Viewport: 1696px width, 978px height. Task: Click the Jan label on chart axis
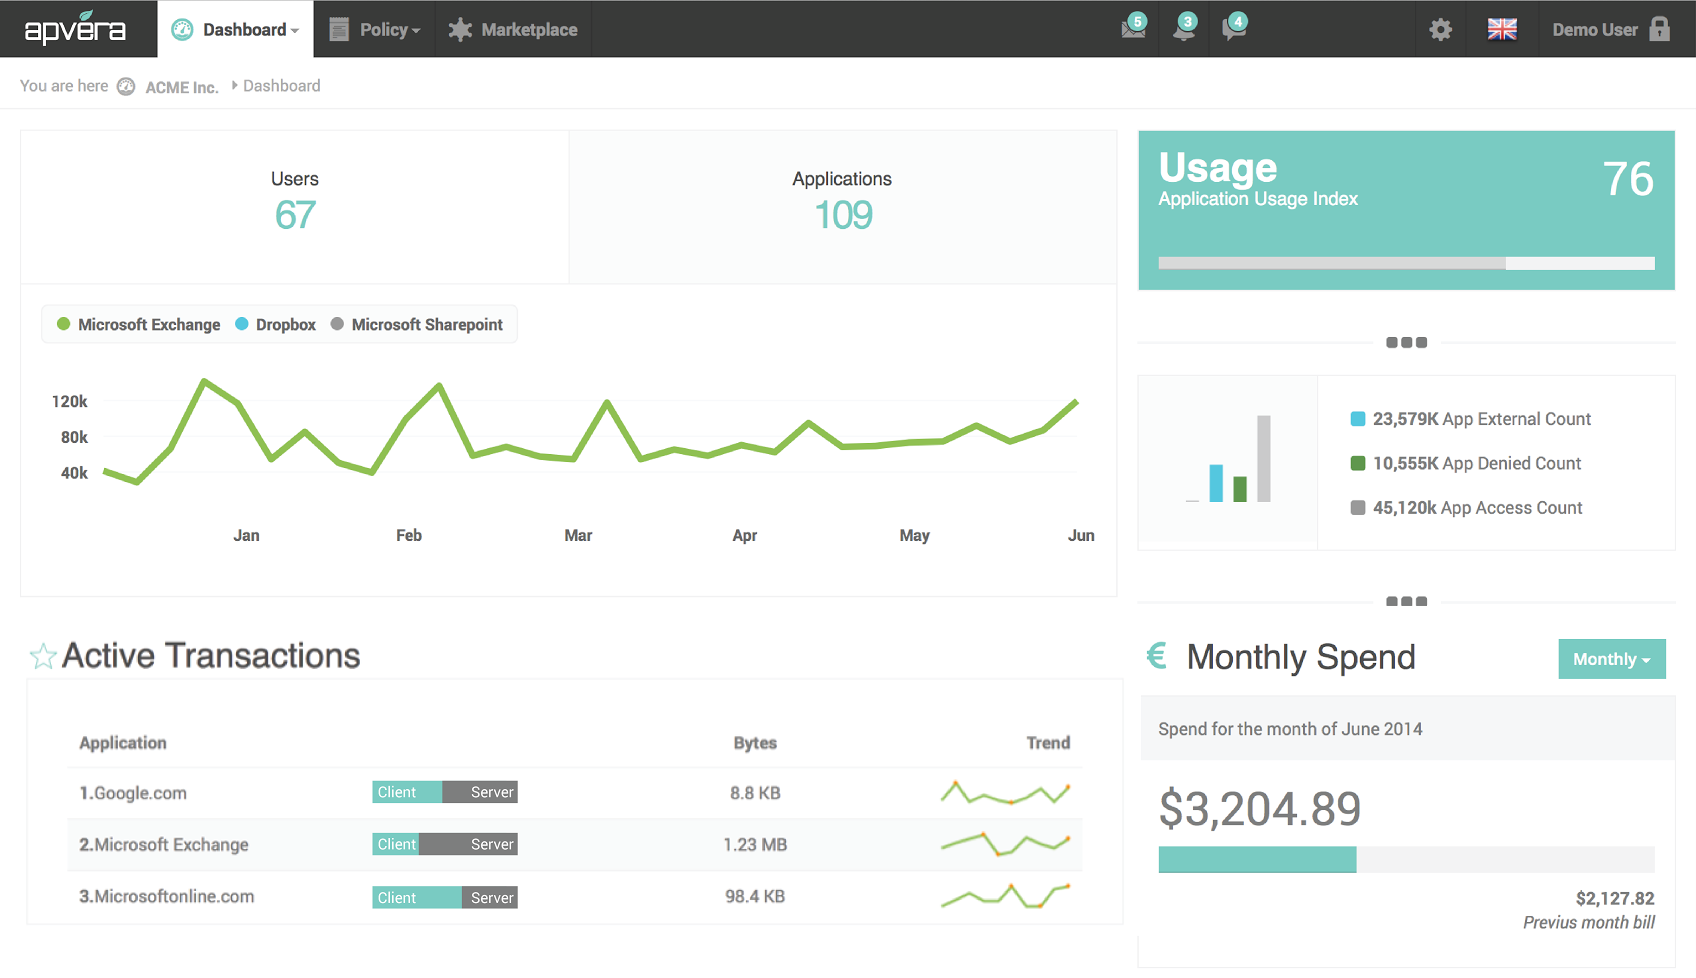pyautogui.click(x=246, y=535)
